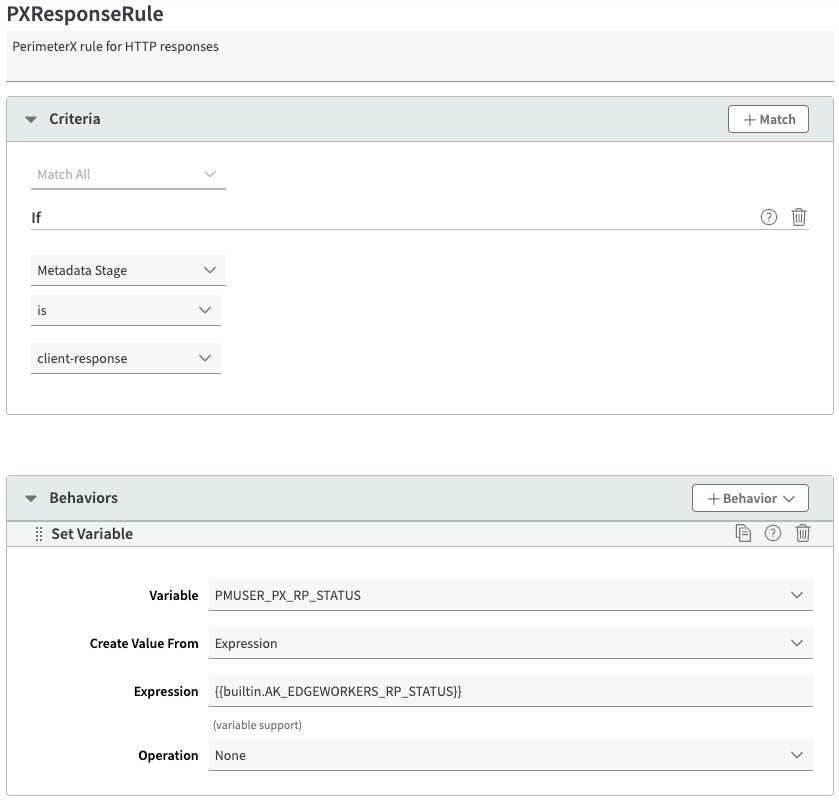Click the PXResponseRule title
The height and width of the screenshot is (803, 839).
85,15
